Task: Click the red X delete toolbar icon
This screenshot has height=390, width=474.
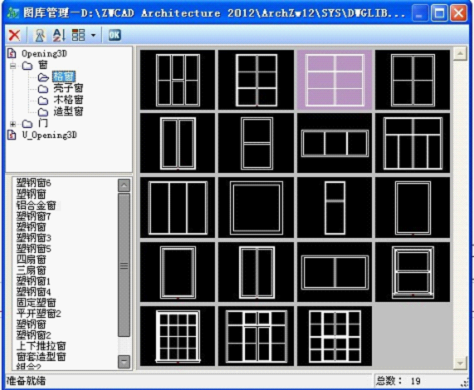Action: click(14, 35)
